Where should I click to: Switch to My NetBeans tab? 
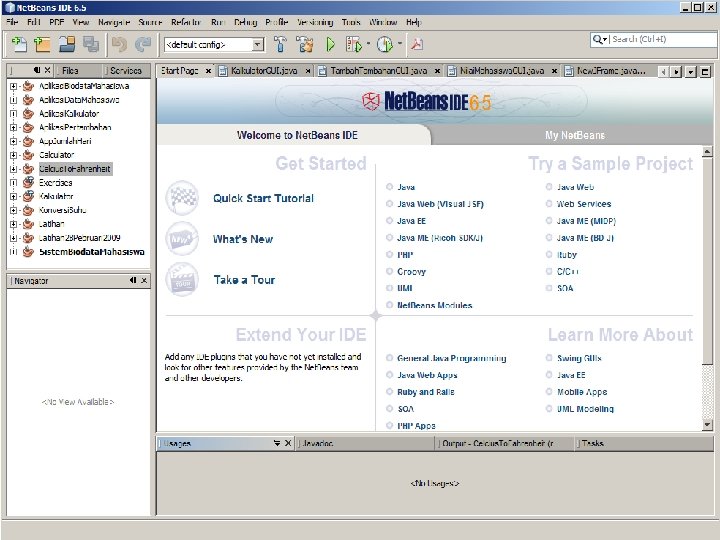(575, 135)
